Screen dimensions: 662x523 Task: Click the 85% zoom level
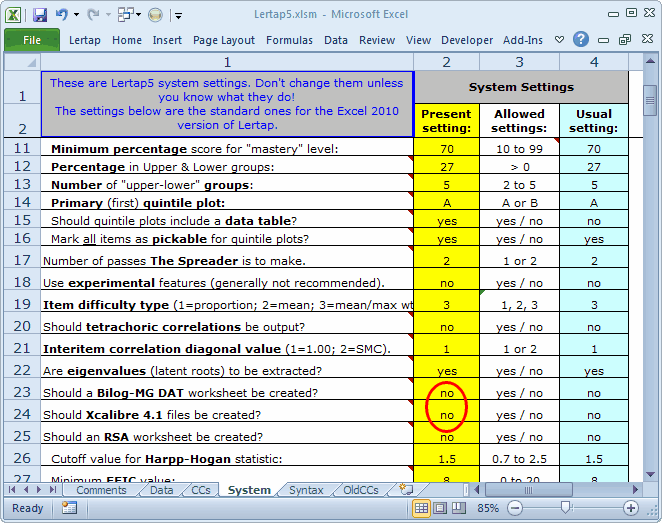[x=488, y=508]
